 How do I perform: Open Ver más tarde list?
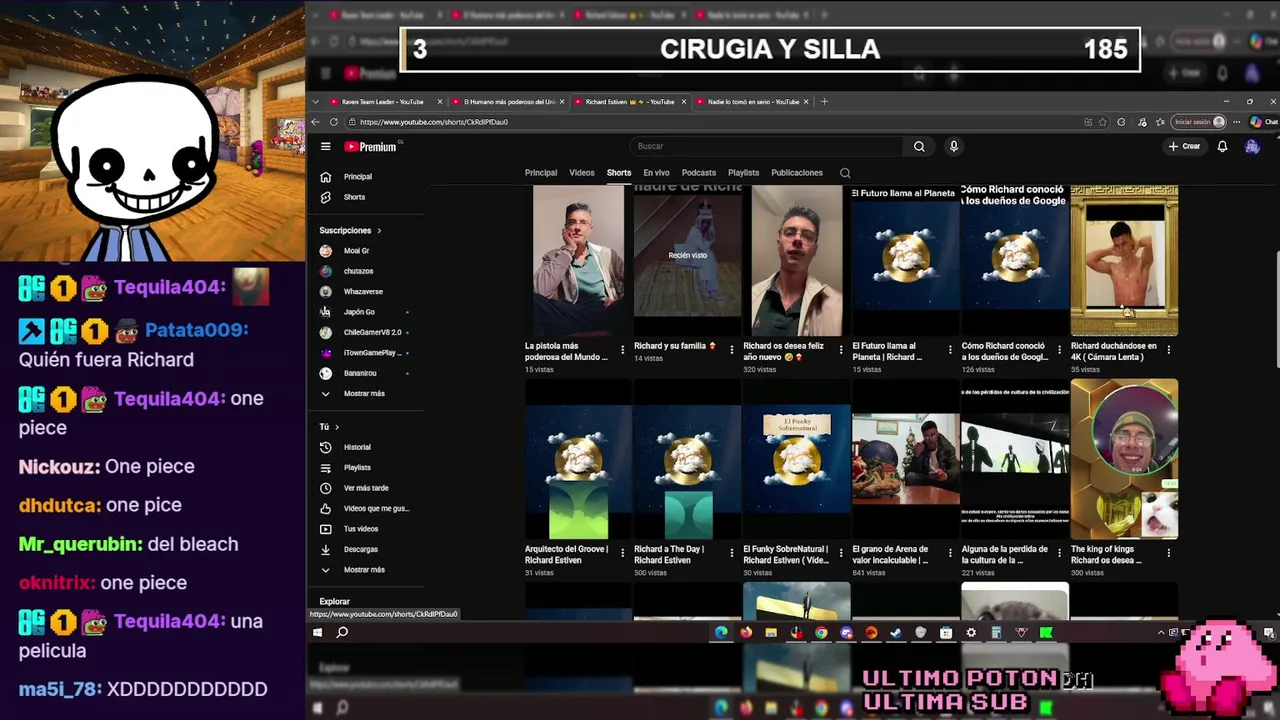coord(355,488)
